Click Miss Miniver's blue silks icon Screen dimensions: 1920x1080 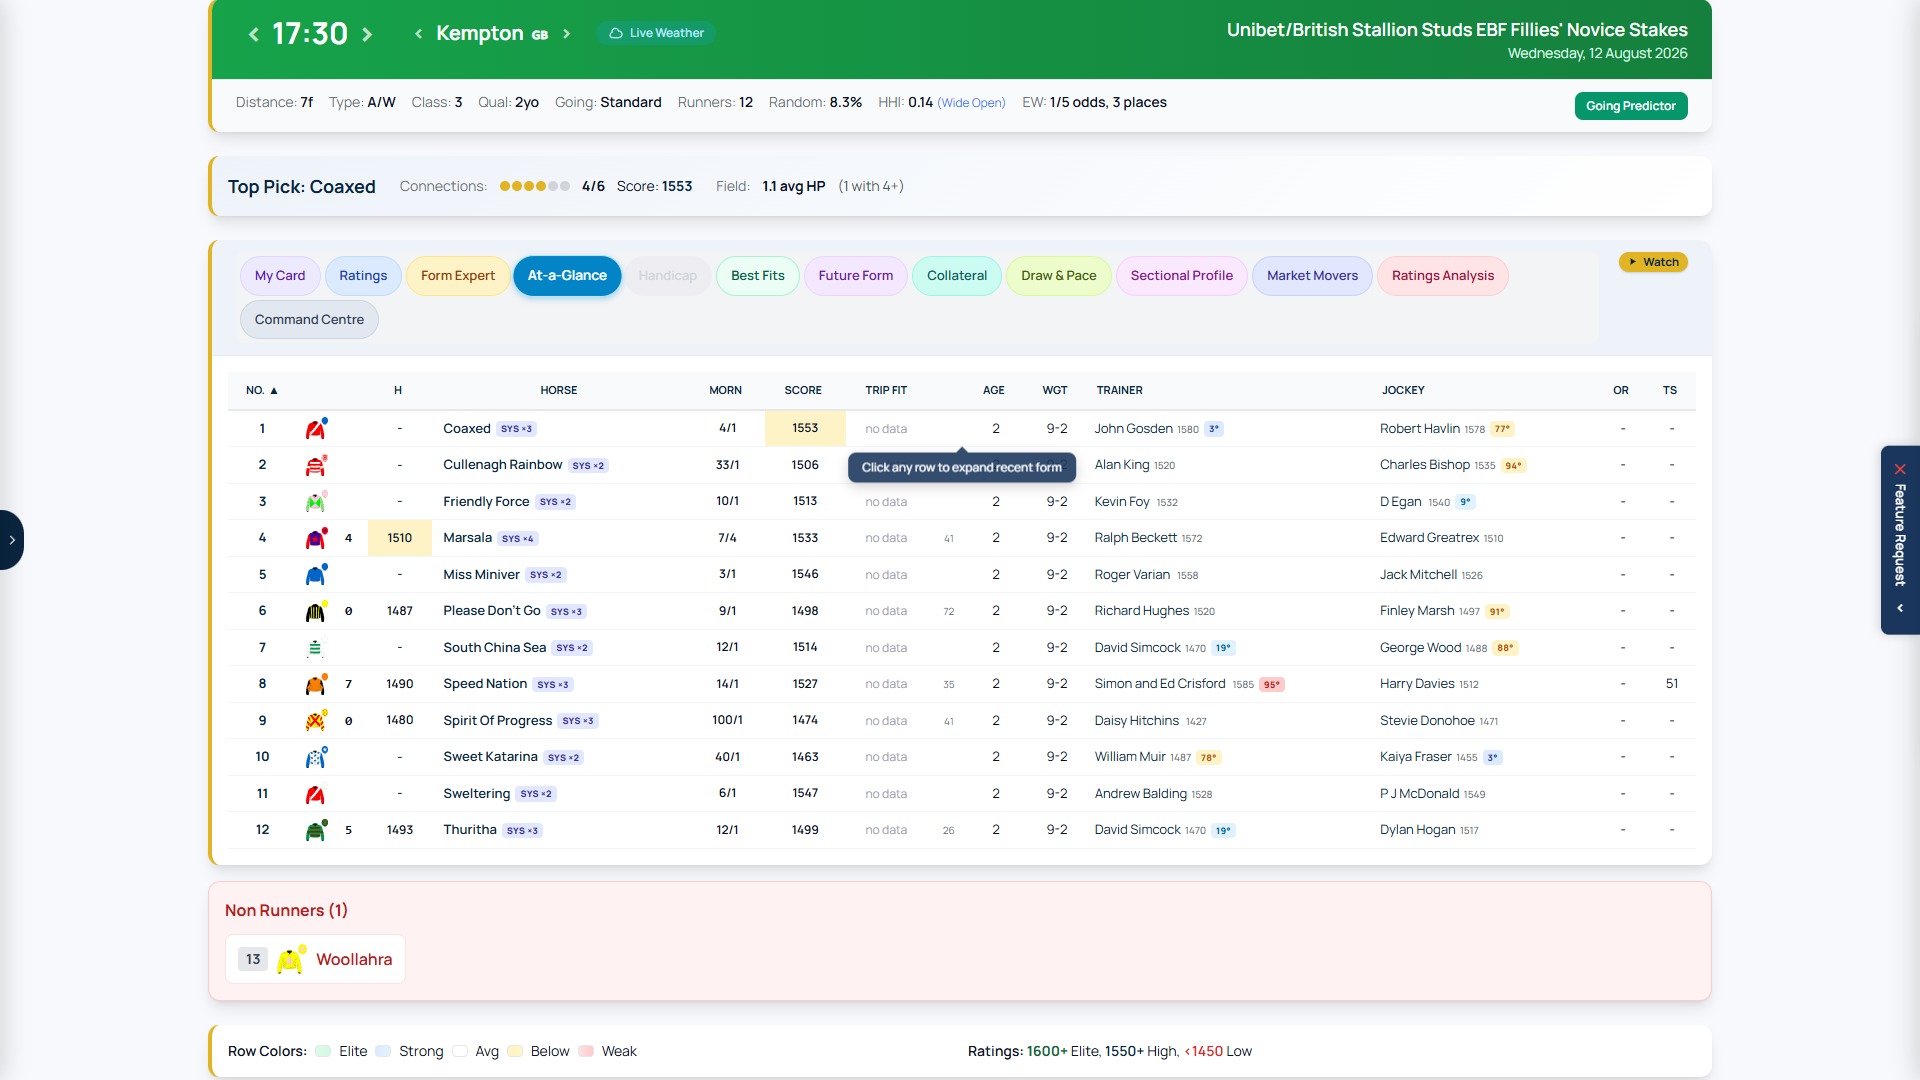pos(316,575)
